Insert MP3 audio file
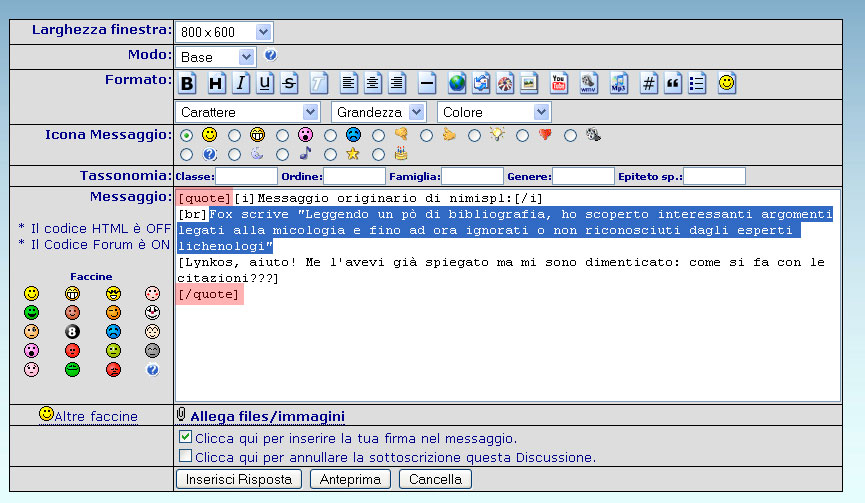865x503 pixels. pyautogui.click(x=619, y=83)
